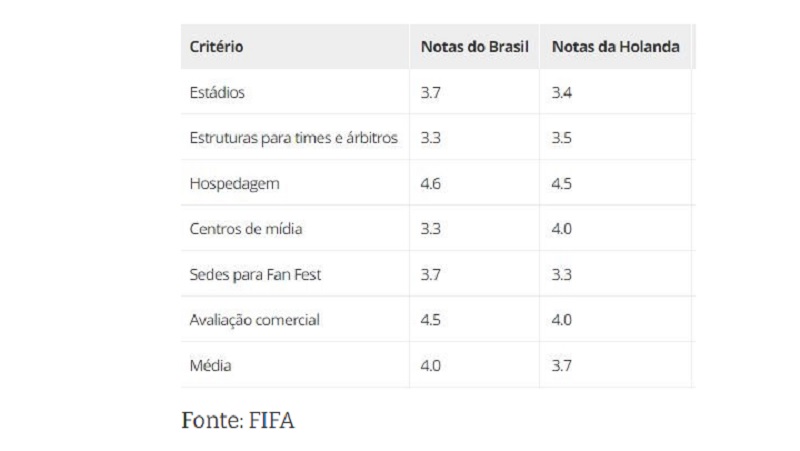This screenshot has width=800, height=451.
Task: Click Brazil's Estádios score 3.7
Action: pyautogui.click(x=431, y=93)
